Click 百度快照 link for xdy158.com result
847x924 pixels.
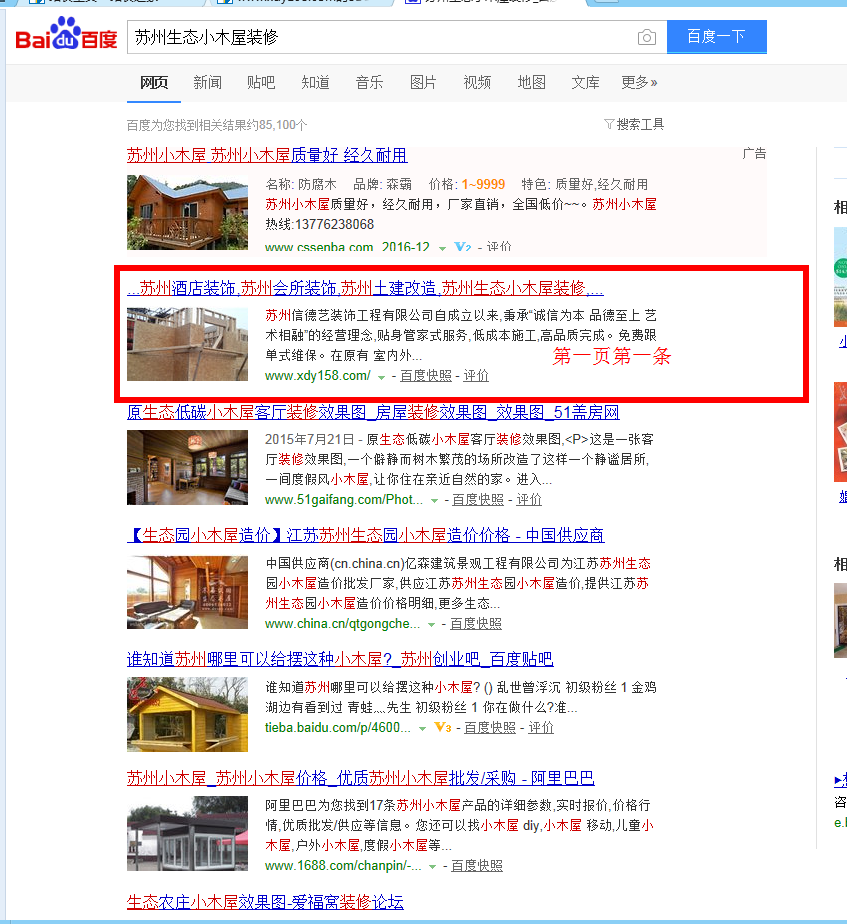(x=426, y=376)
